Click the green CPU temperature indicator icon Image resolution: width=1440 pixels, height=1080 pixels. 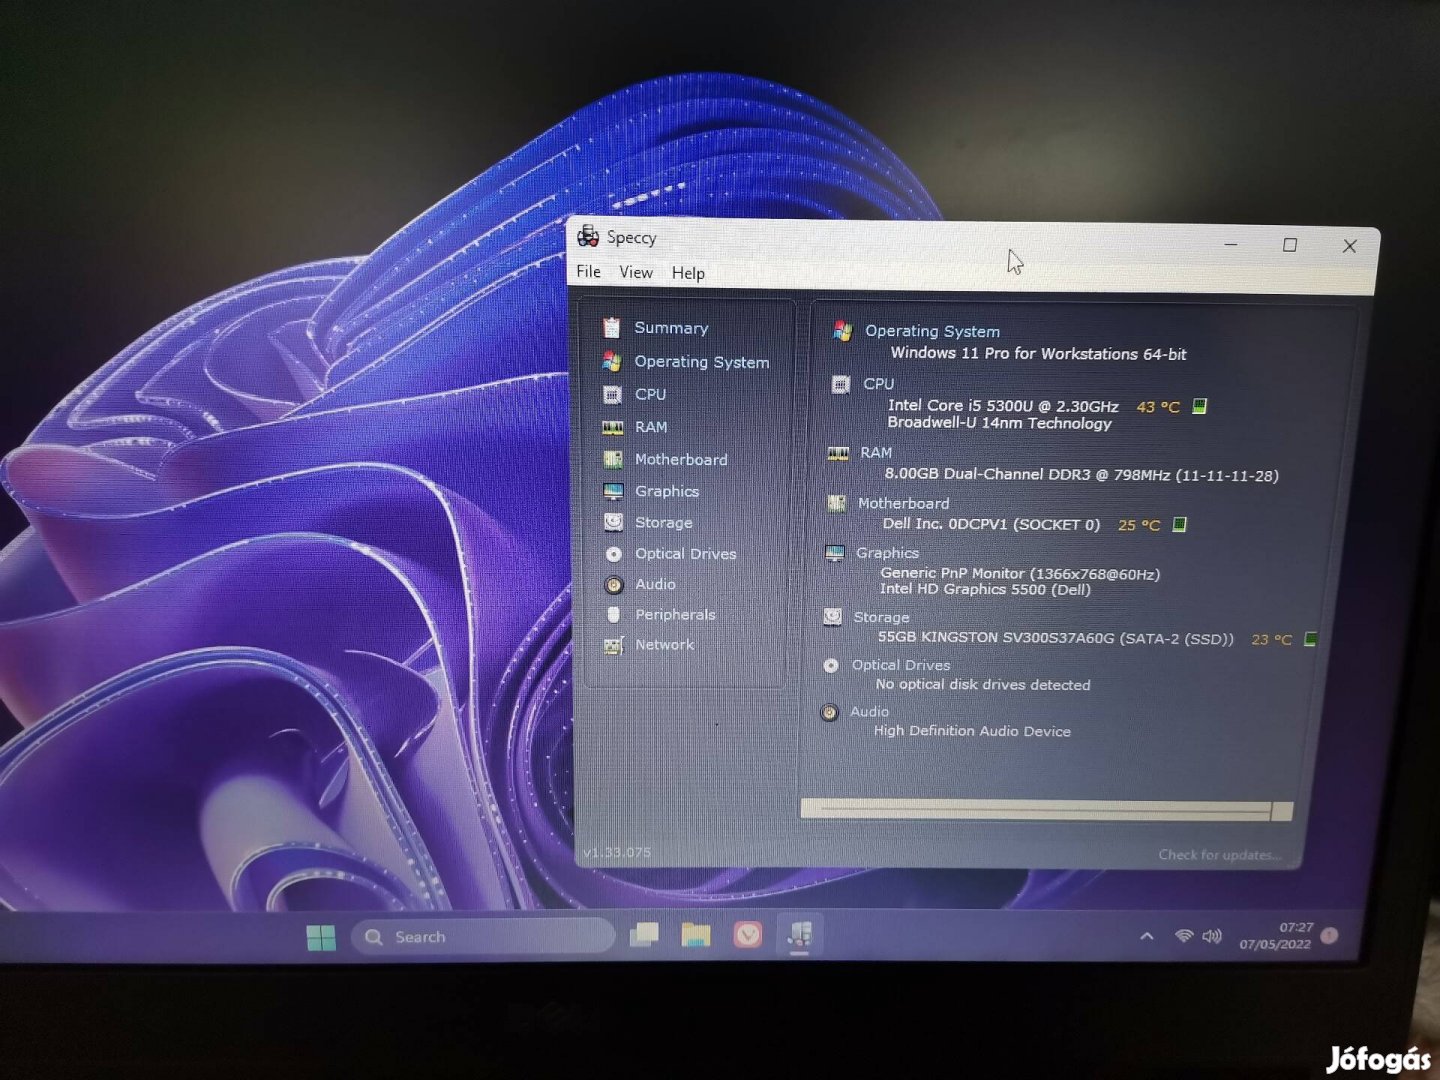point(1200,406)
